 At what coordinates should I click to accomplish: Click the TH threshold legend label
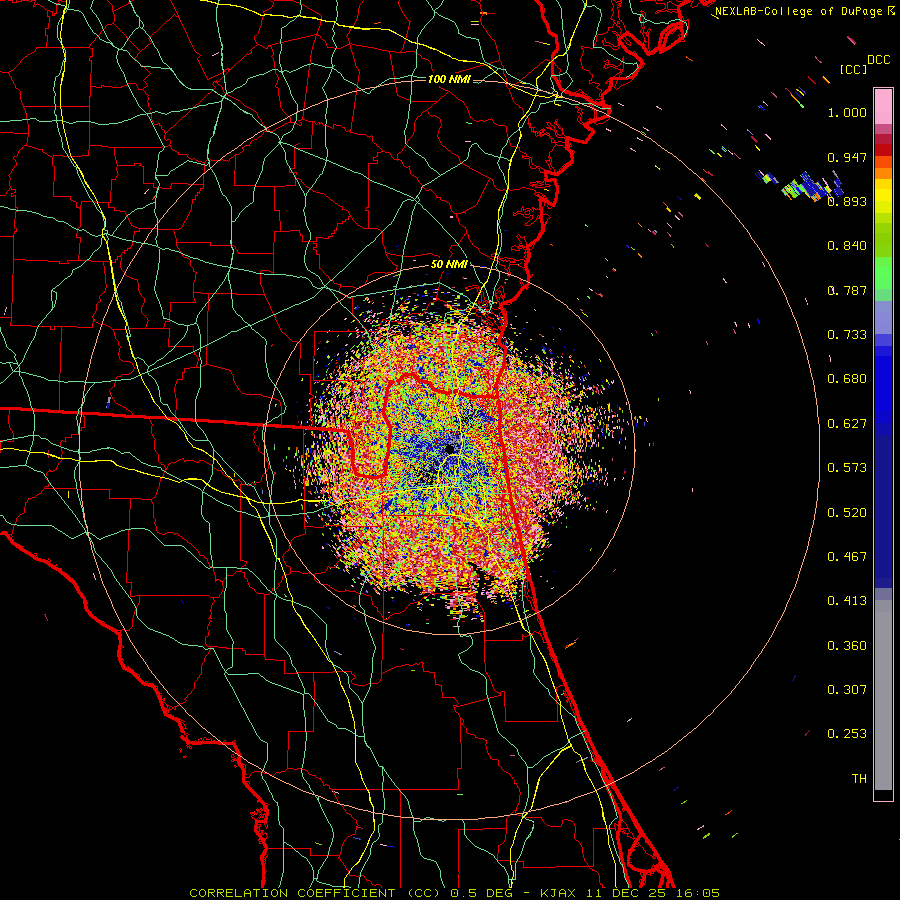click(859, 779)
